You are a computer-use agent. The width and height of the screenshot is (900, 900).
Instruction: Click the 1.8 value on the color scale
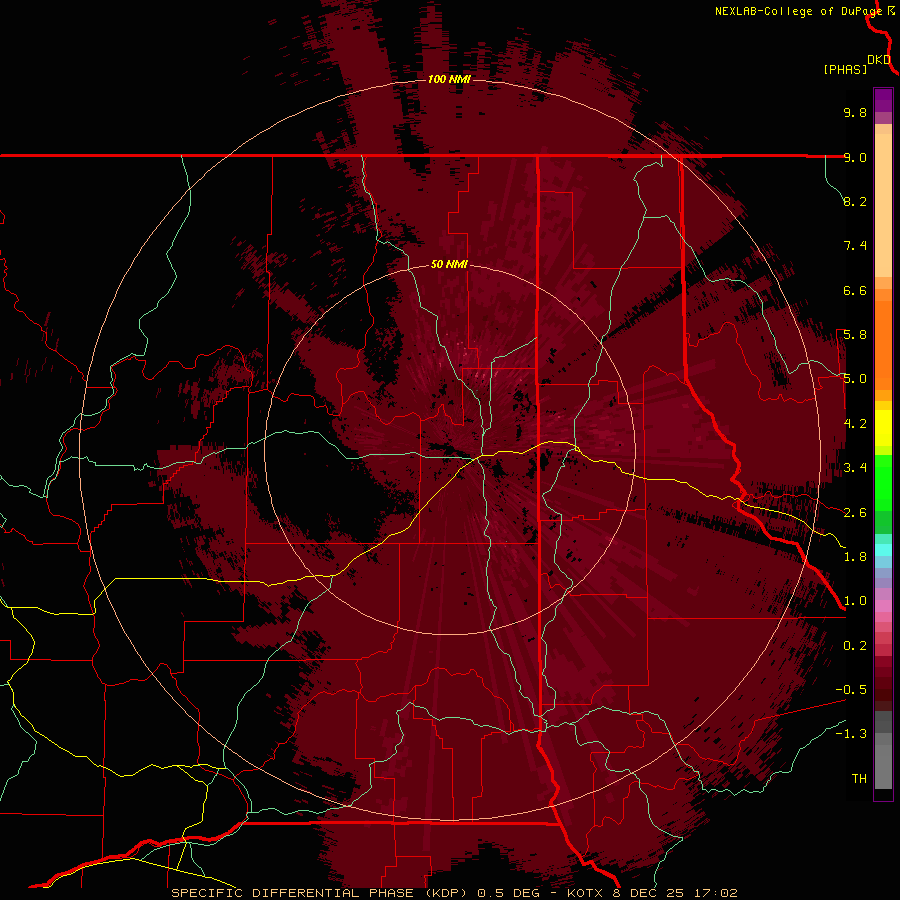[x=855, y=557]
